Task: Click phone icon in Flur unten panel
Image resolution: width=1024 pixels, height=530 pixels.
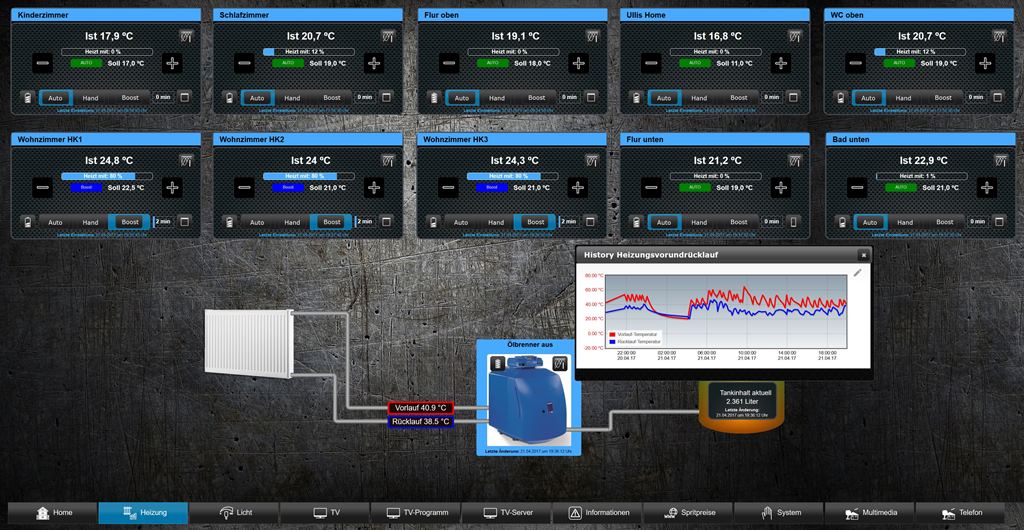Action: tap(793, 222)
